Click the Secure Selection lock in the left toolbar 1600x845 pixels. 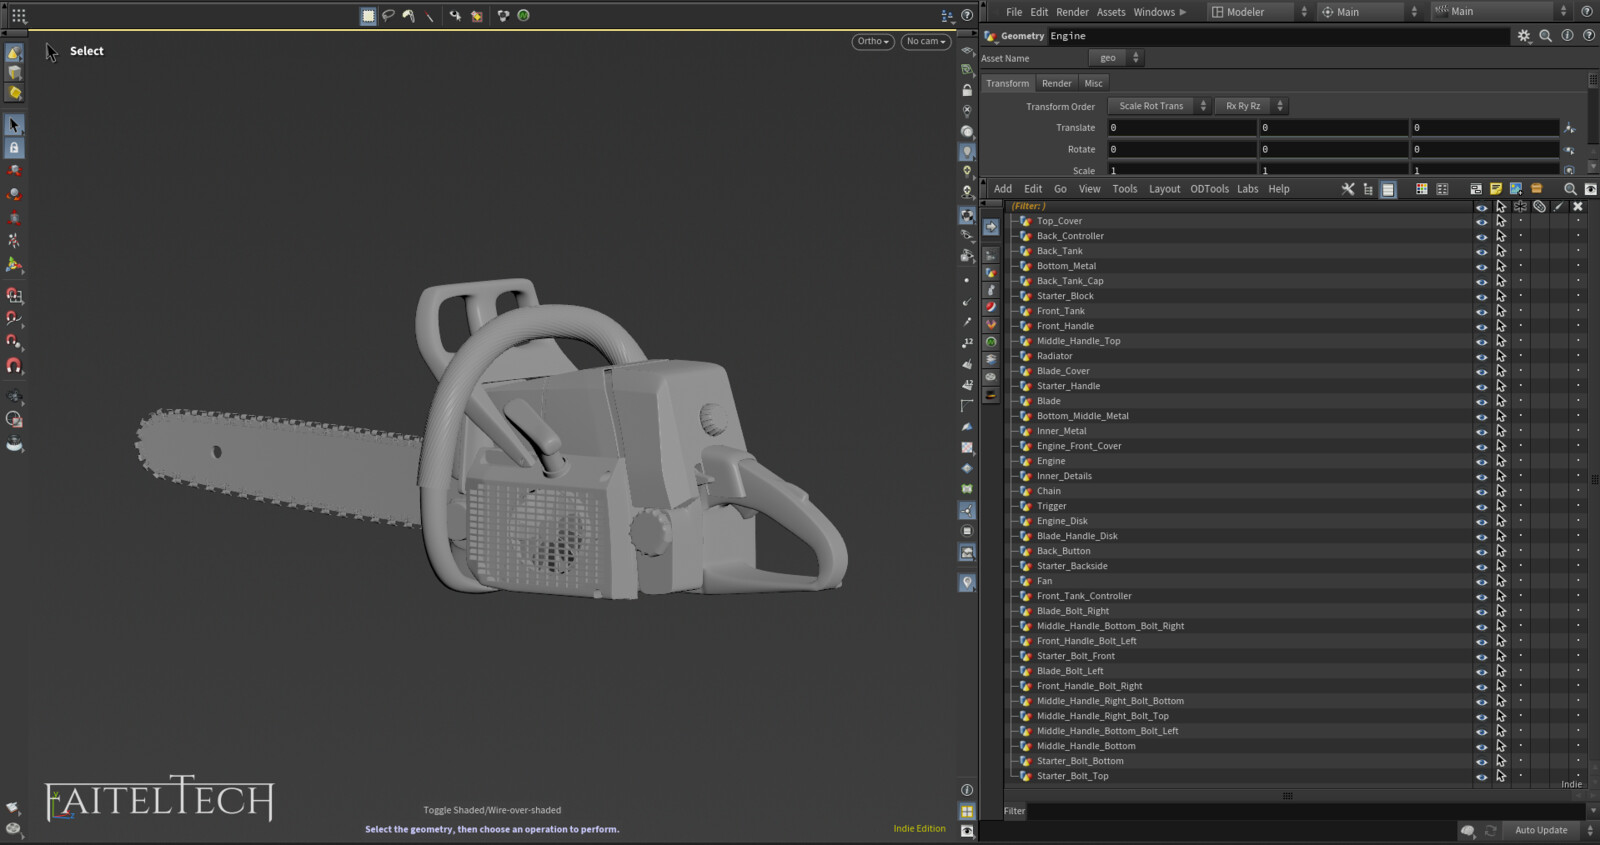pyautogui.click(x=14, y=148)
